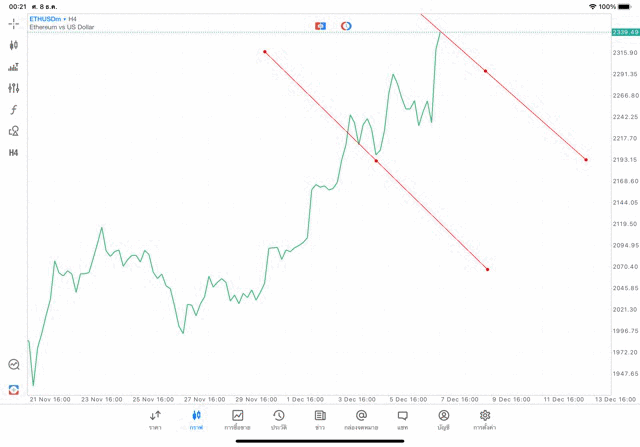Switch to the การซื้อขาย (Trade) tab
Screen dimensions: 640x447
click(237, 420)
